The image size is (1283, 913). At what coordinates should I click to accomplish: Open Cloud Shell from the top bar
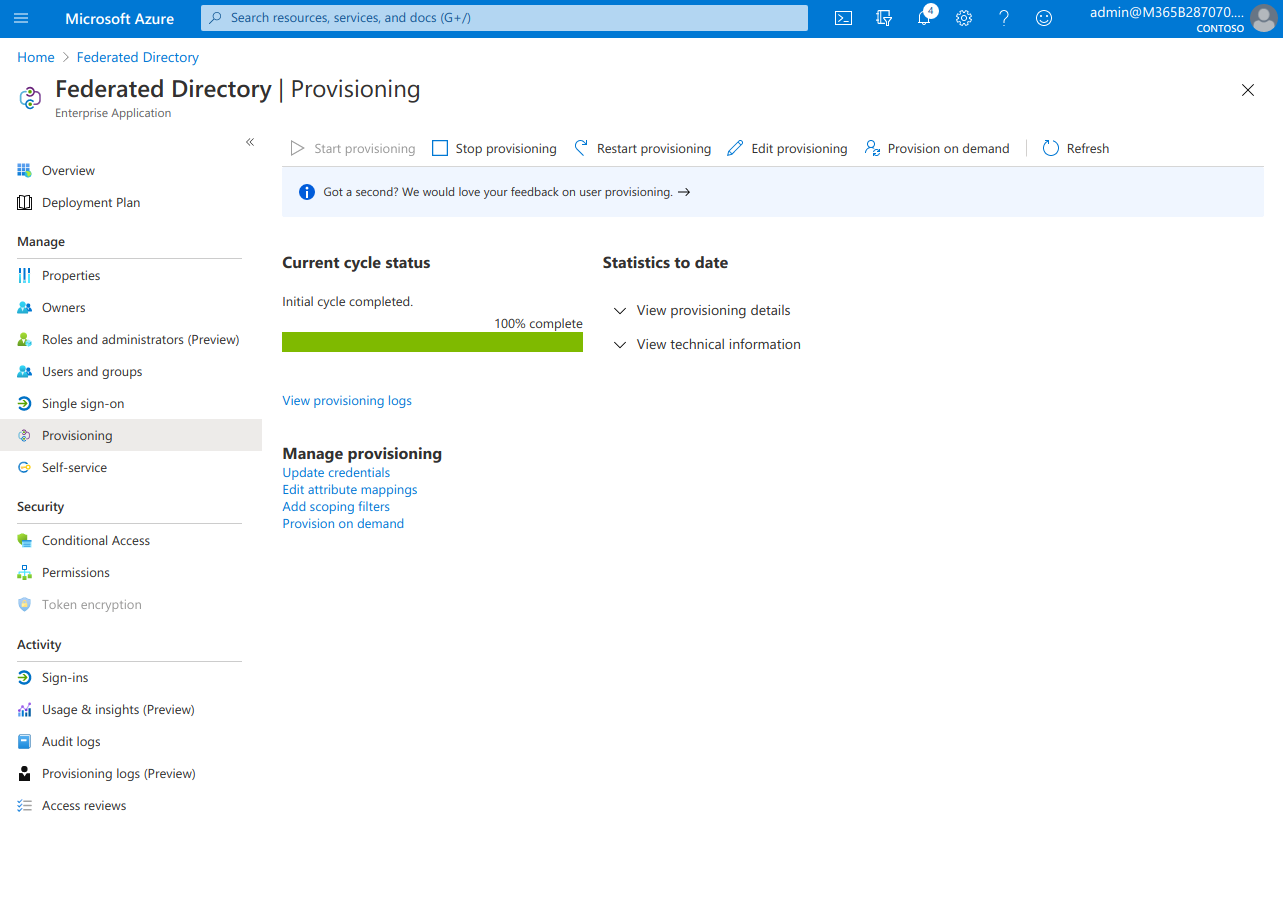842,18
